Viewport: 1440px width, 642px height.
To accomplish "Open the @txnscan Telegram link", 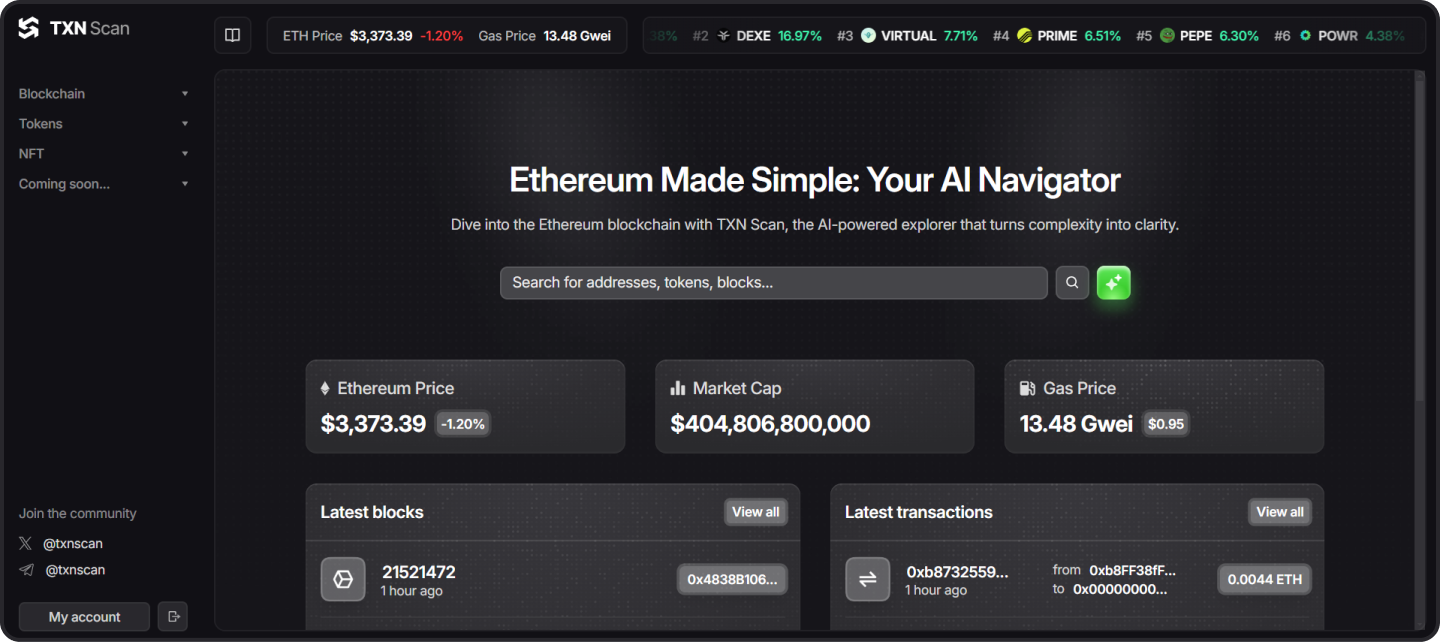I will [74, 570].
